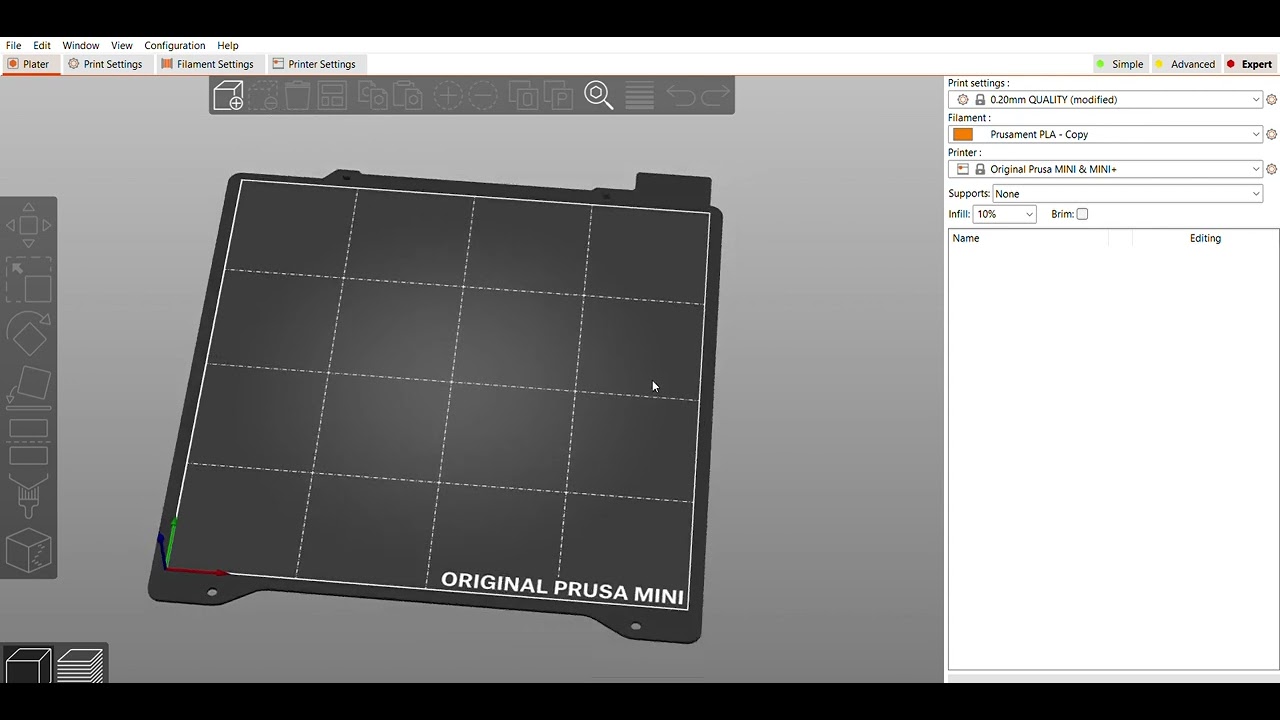
Task: Open the Search magnifier tool
Action: point(599,95)
